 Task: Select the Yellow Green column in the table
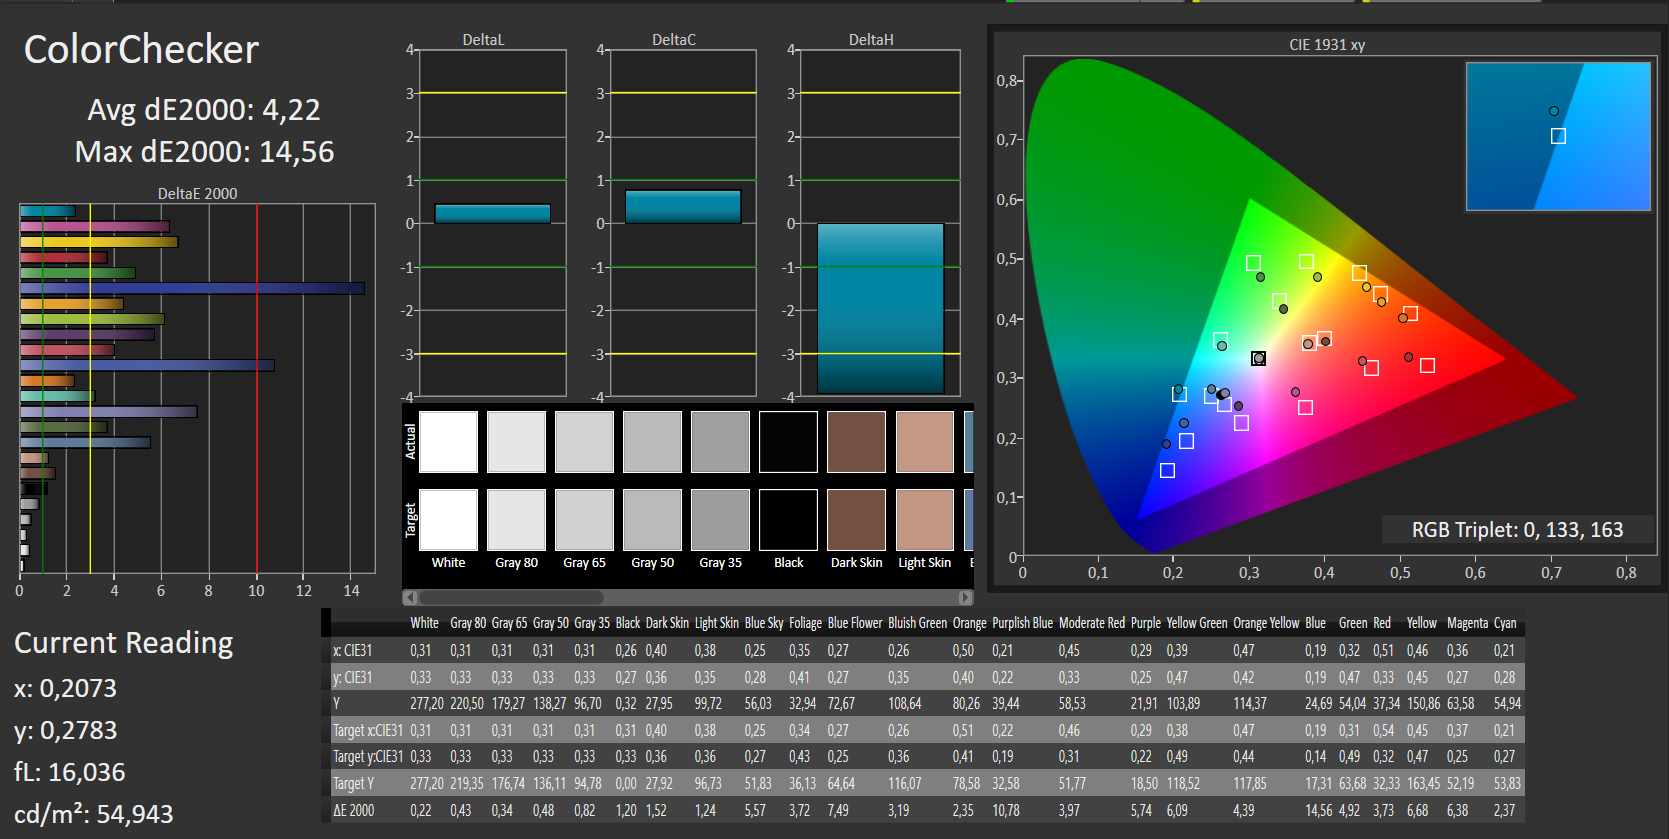(x=1196, y=623)
